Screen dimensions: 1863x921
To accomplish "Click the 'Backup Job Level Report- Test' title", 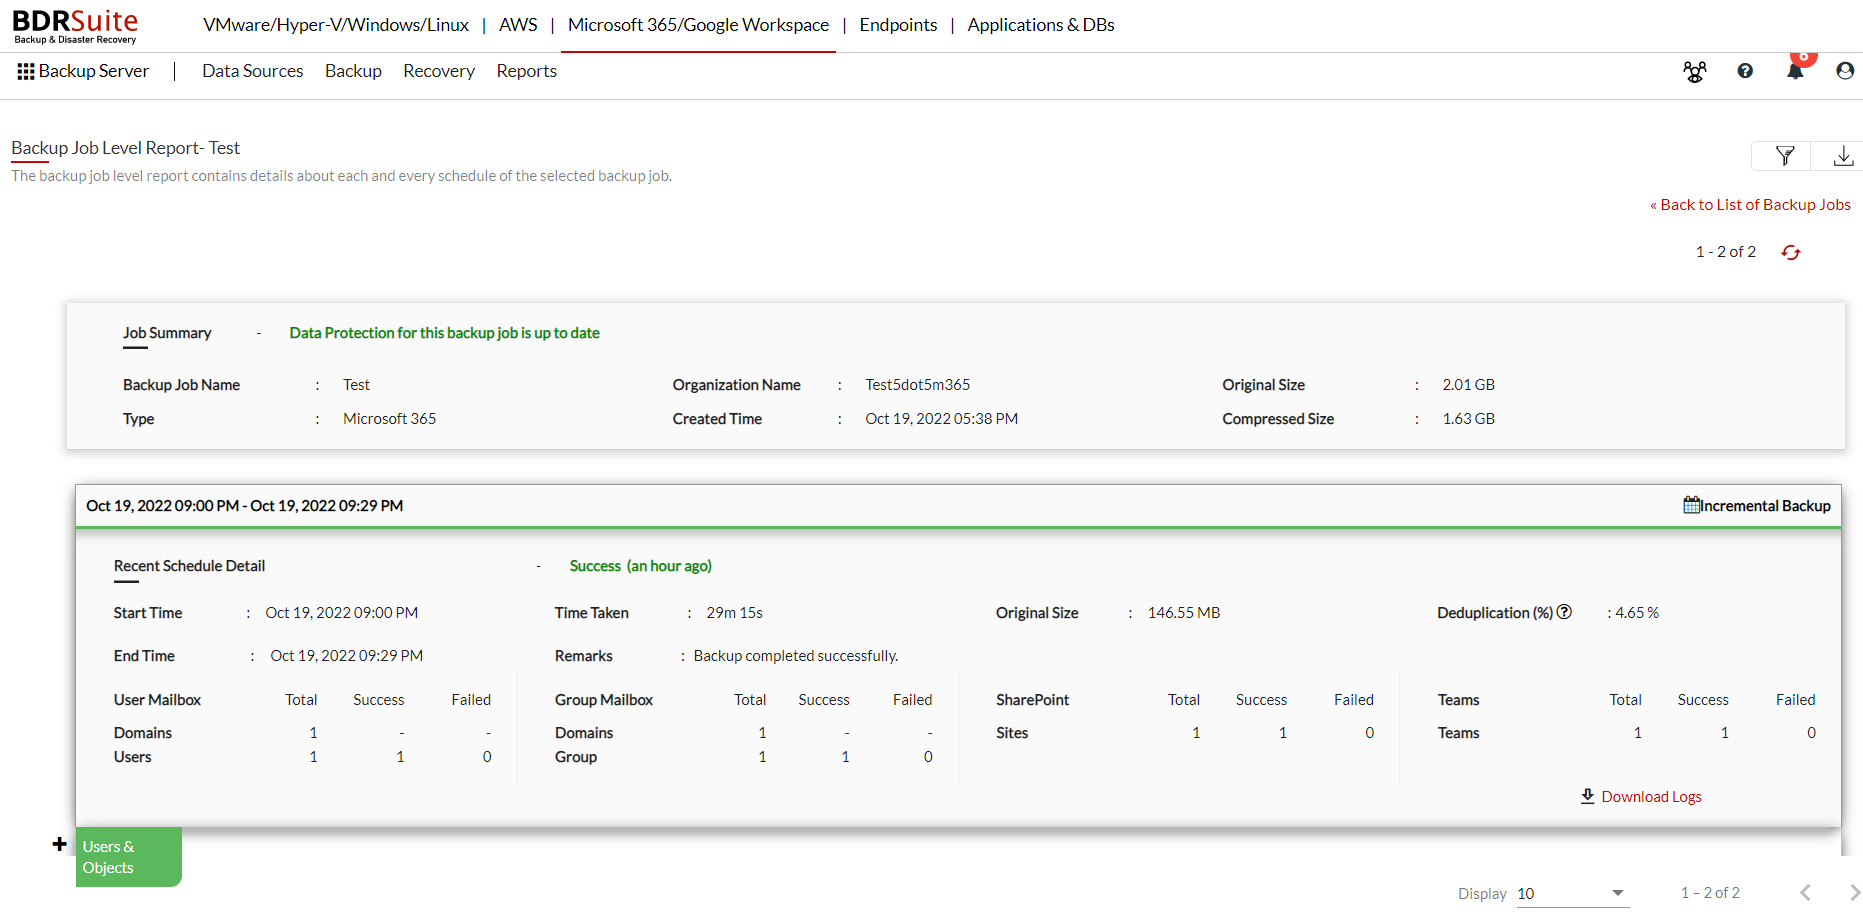I will [x=126, y=148].
